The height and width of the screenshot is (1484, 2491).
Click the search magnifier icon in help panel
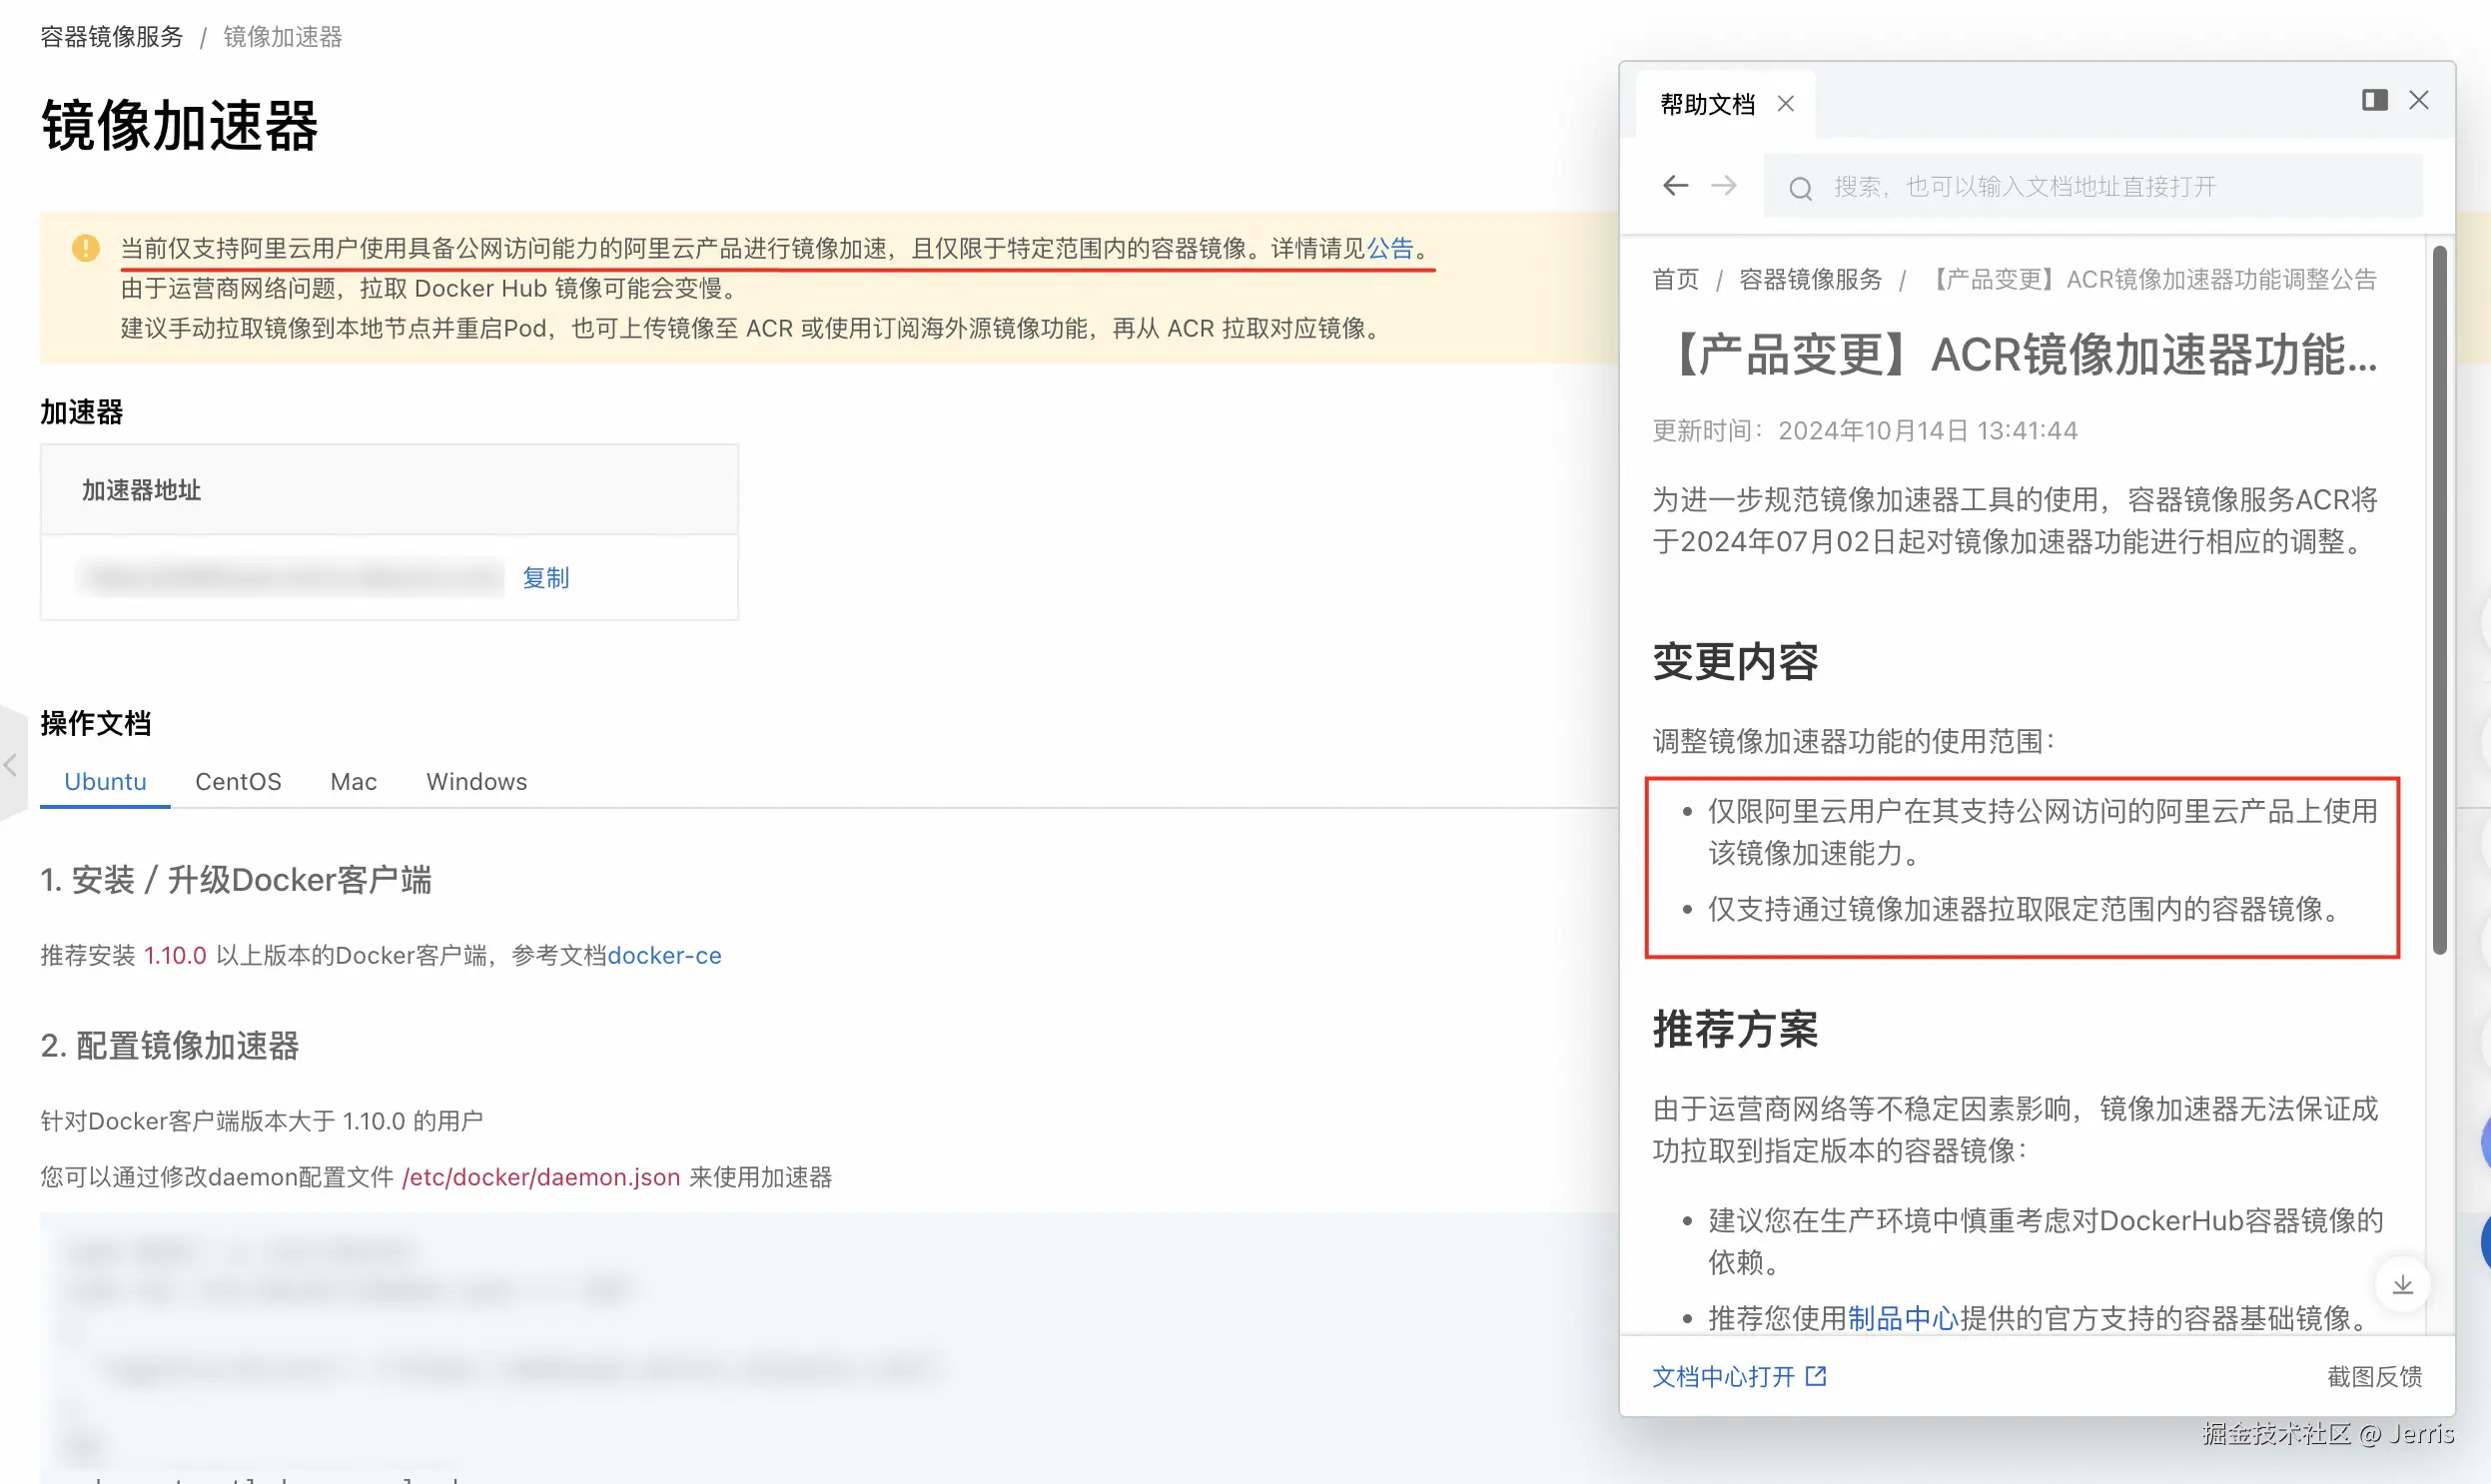tap(1800, 188)
